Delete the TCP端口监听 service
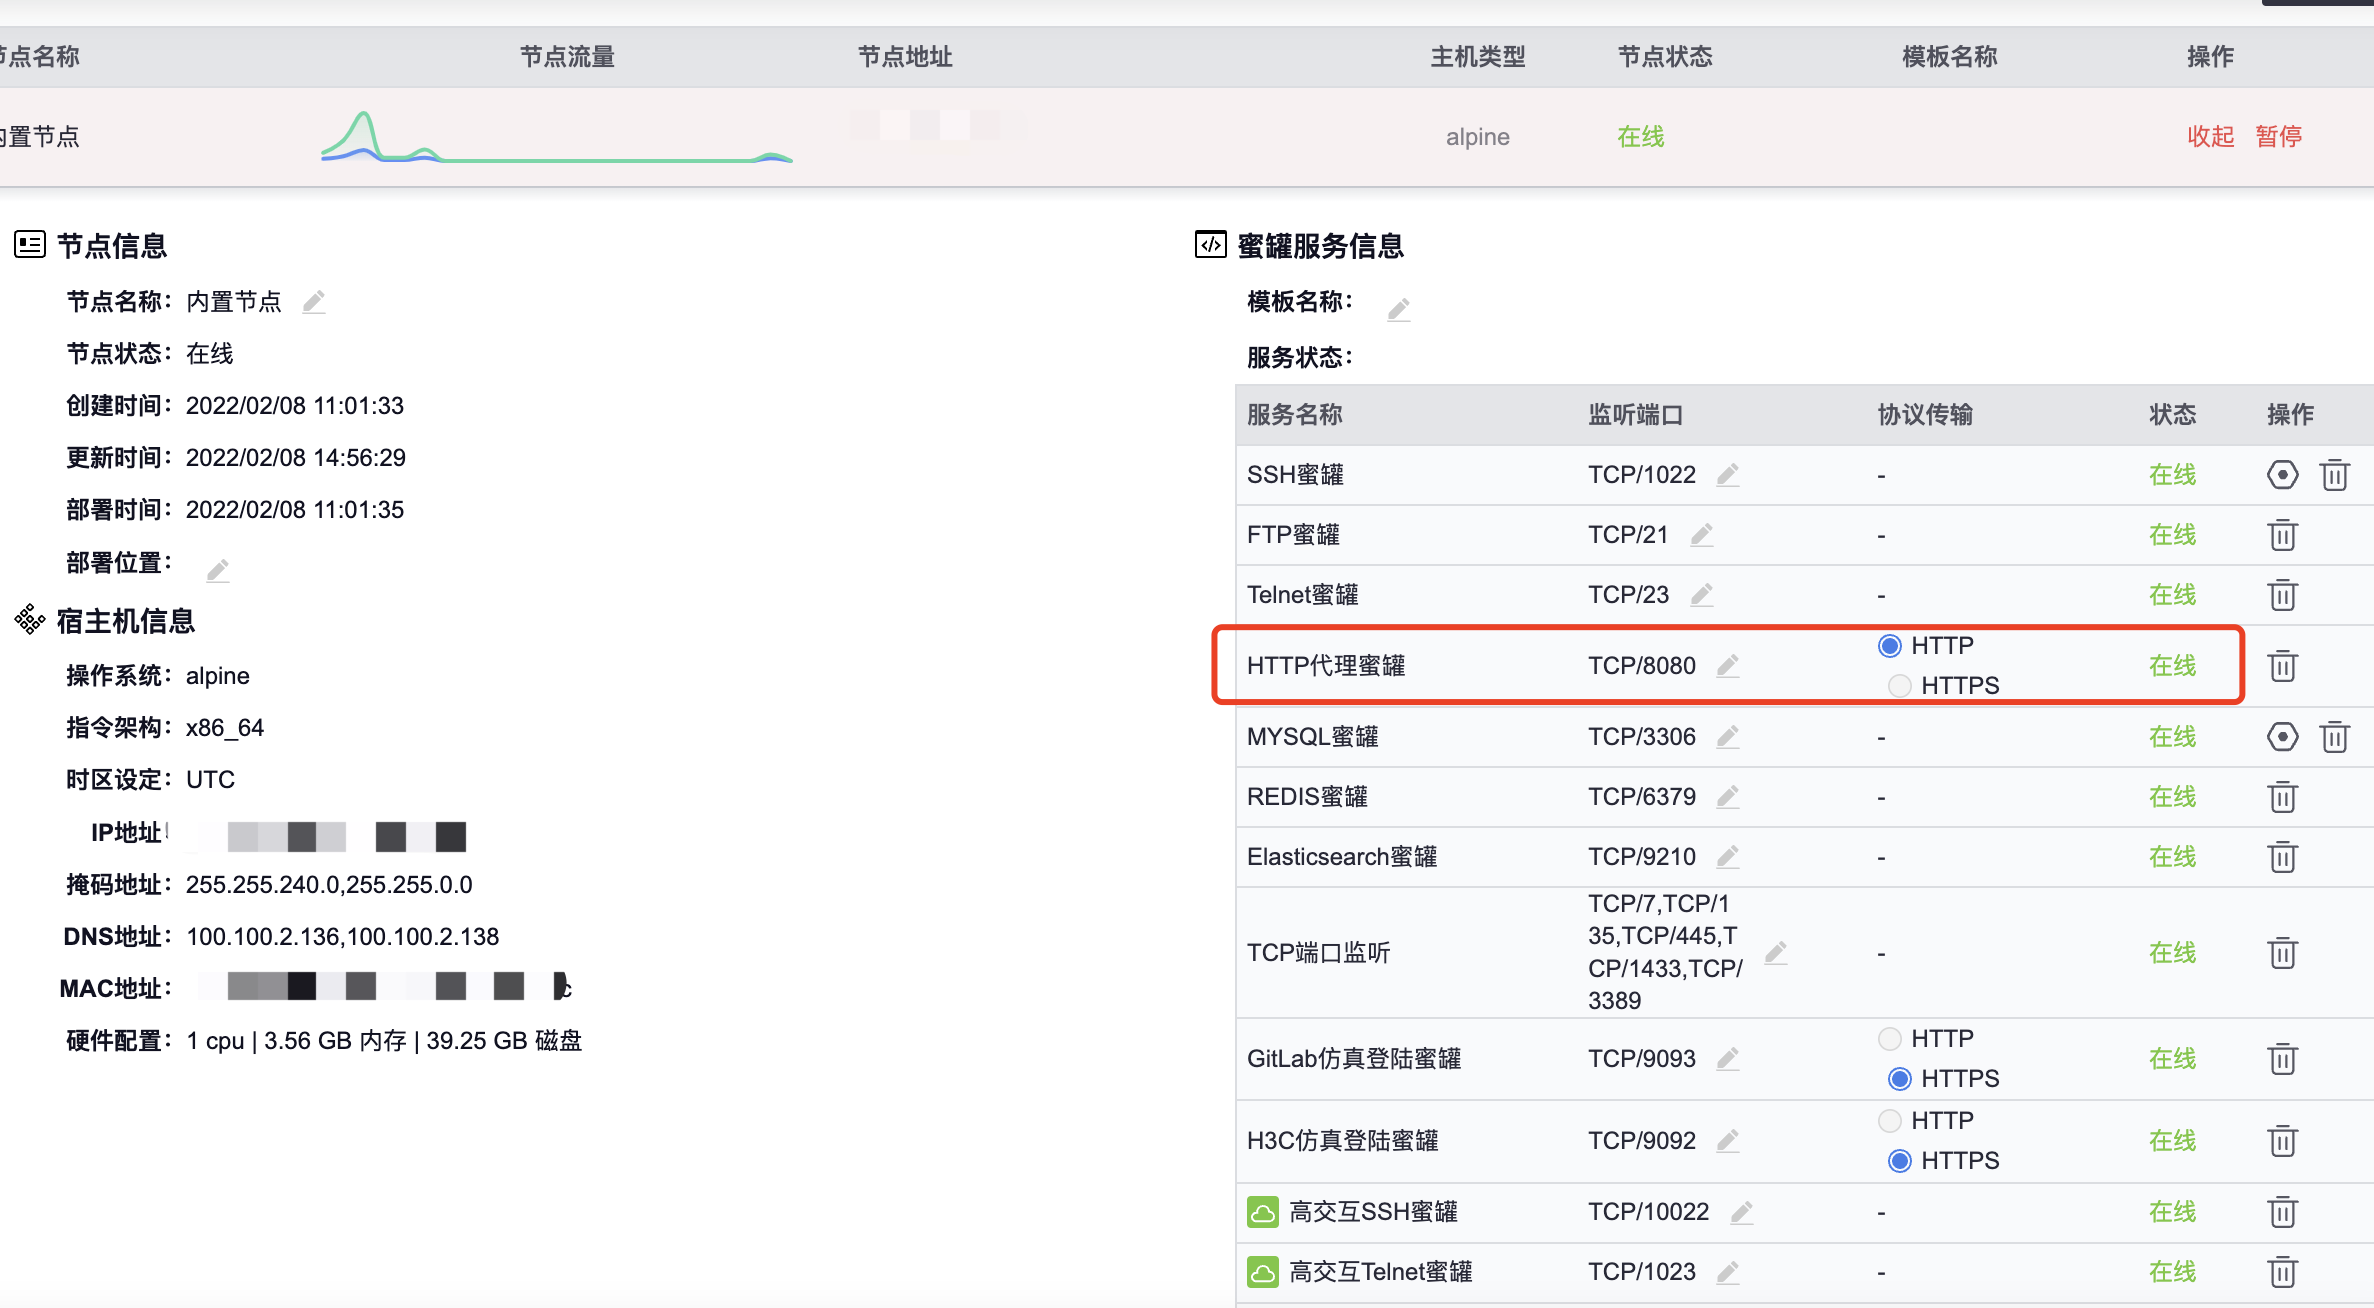This screenshot has width=2374, height=1308. pos(2283,953)
